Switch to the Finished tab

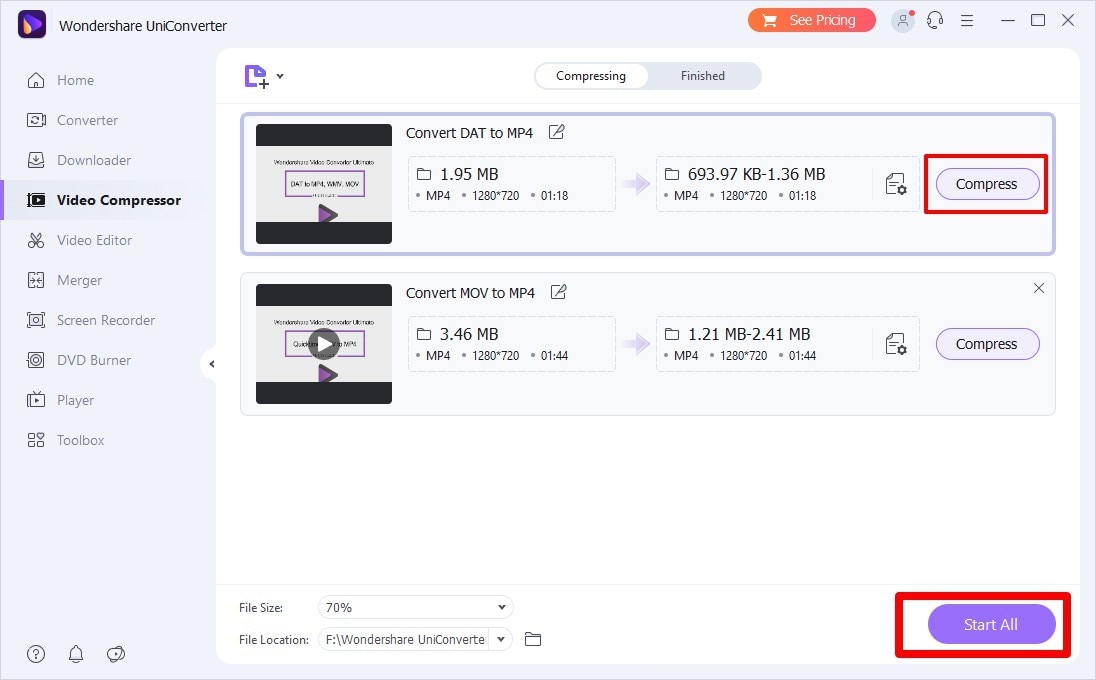pyautogui.click(x=702, y=76)
